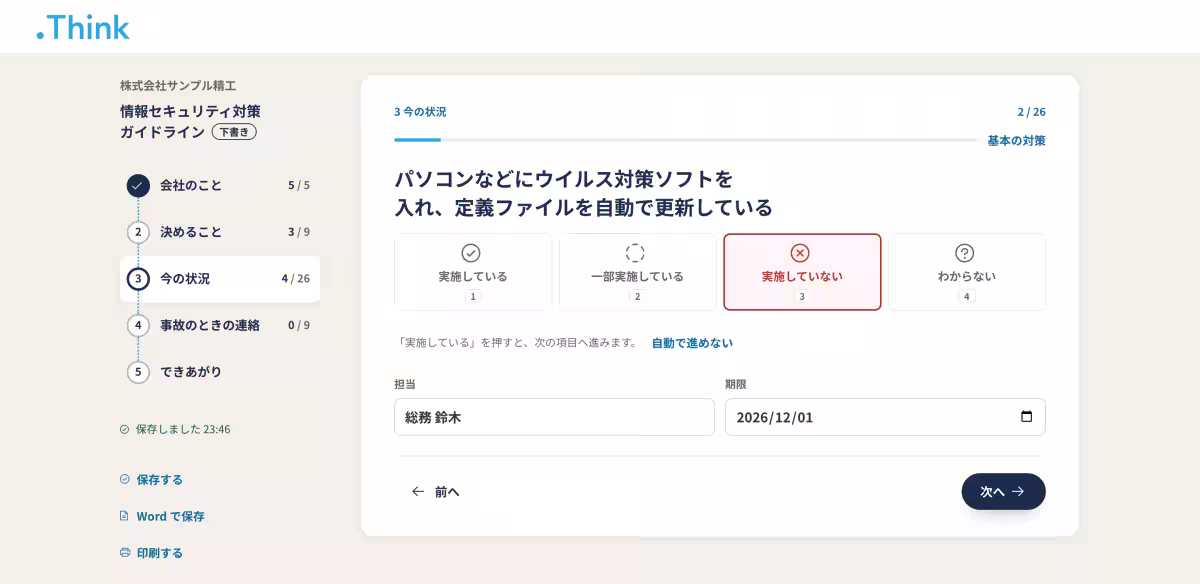Click the '期限' date field 2026/12/01
Image resolution: width=1200 pixels, height=584 pixels.
point(885,417)
